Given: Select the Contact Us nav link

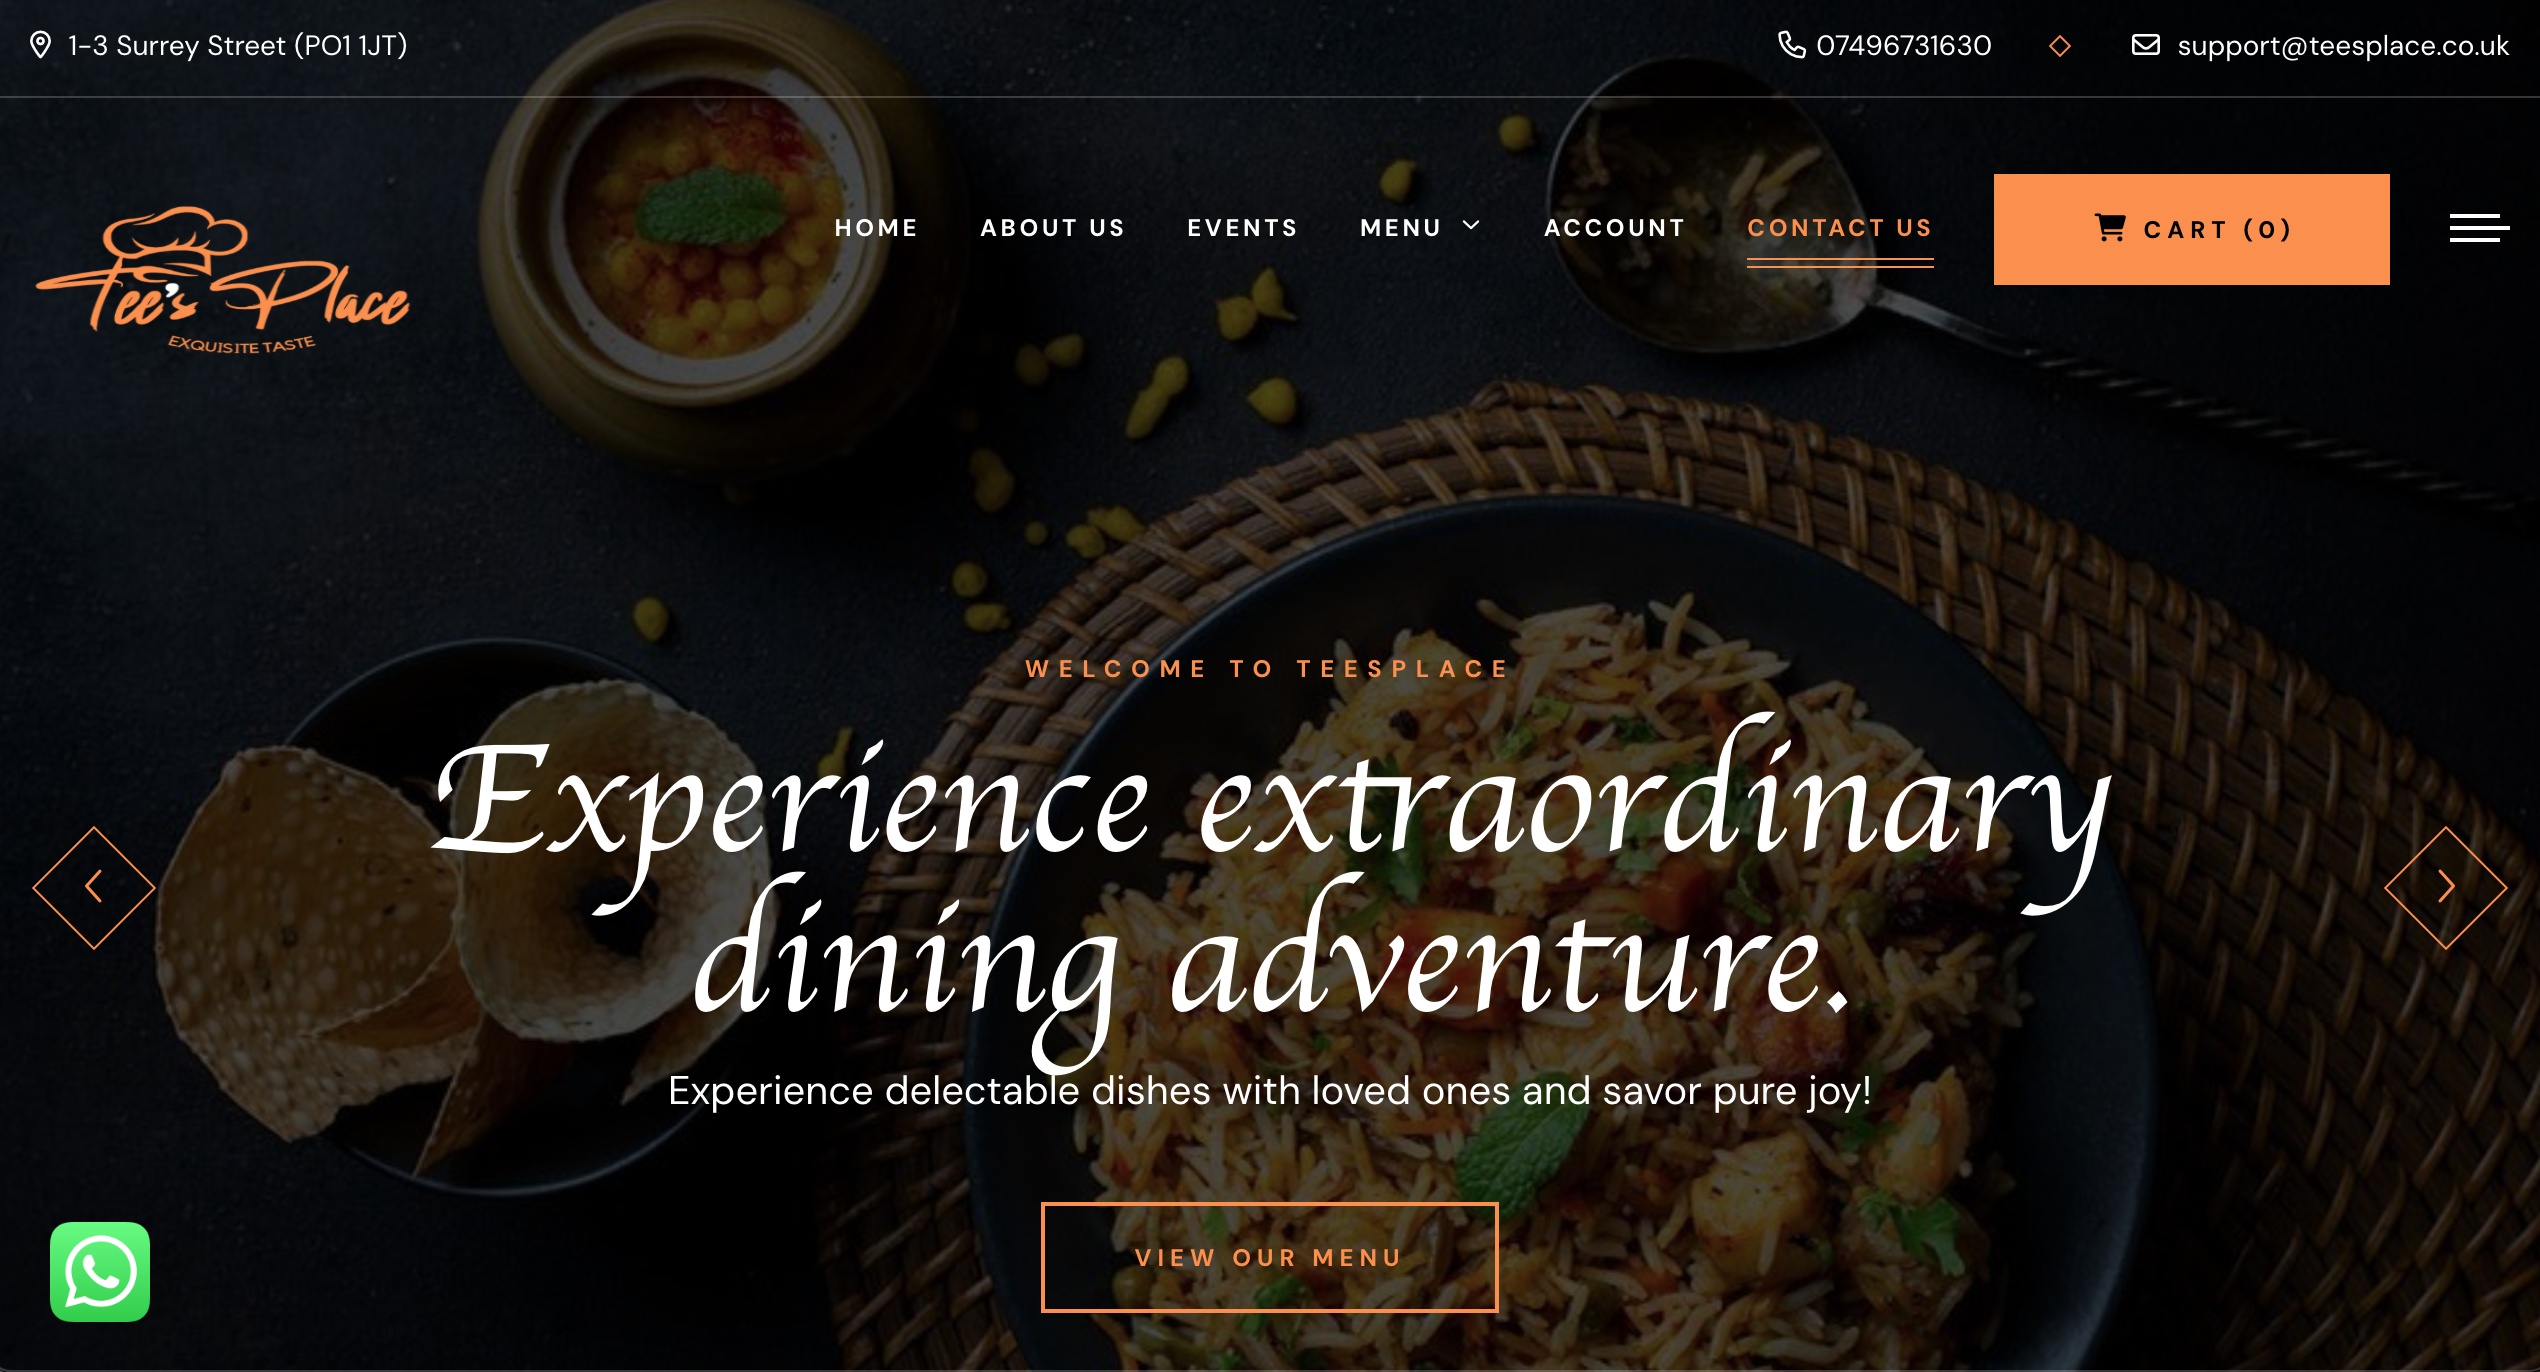Looking at the screenshot, I should click(x=1840, y=228).
